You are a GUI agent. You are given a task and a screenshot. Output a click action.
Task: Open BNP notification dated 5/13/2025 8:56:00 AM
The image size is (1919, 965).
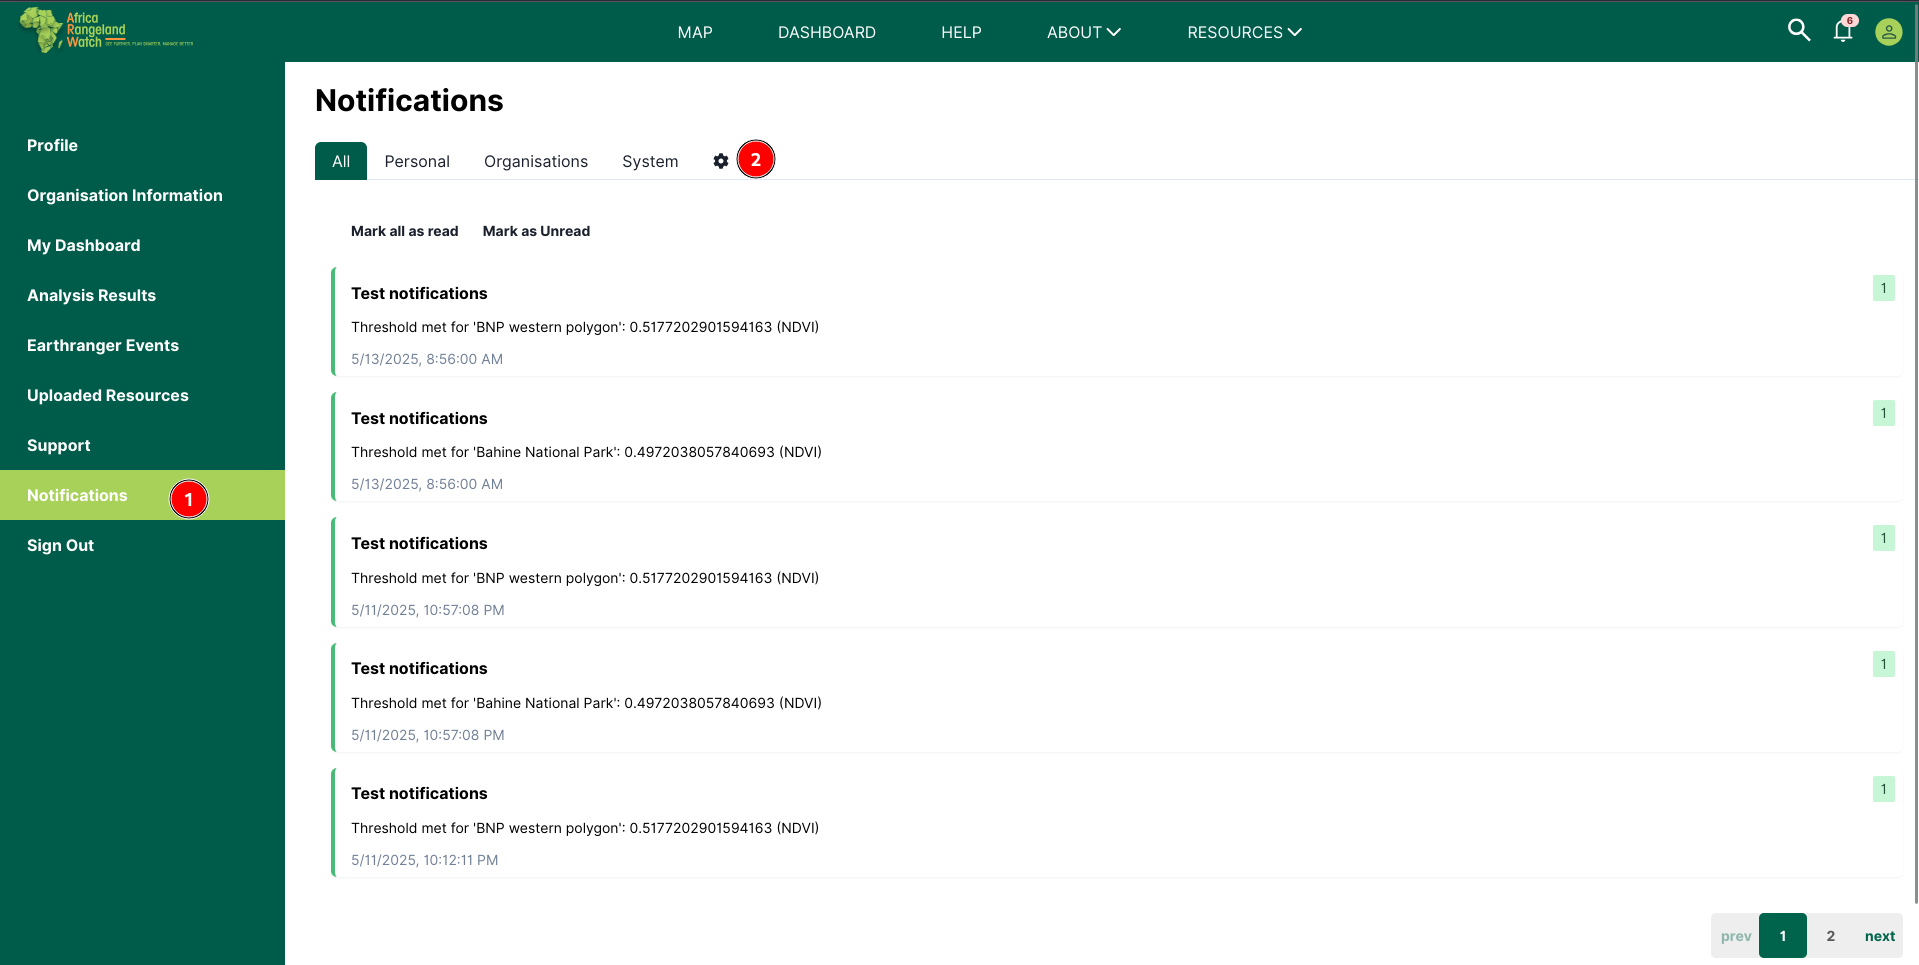click(1116, 322)
